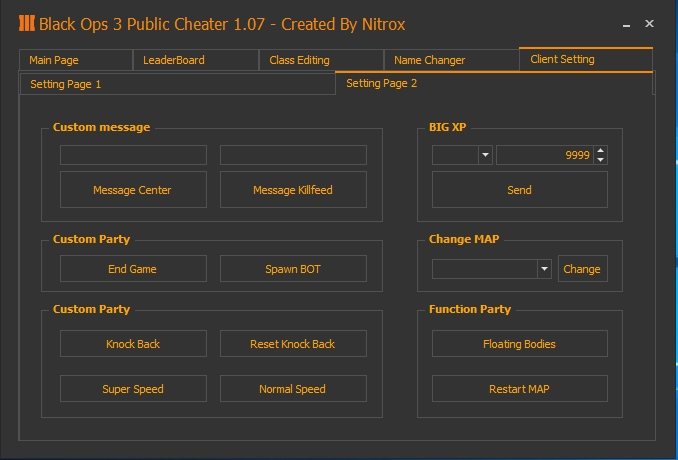Select the Setting Page 2 subtab
678x460 pixels.
(494, 83)
